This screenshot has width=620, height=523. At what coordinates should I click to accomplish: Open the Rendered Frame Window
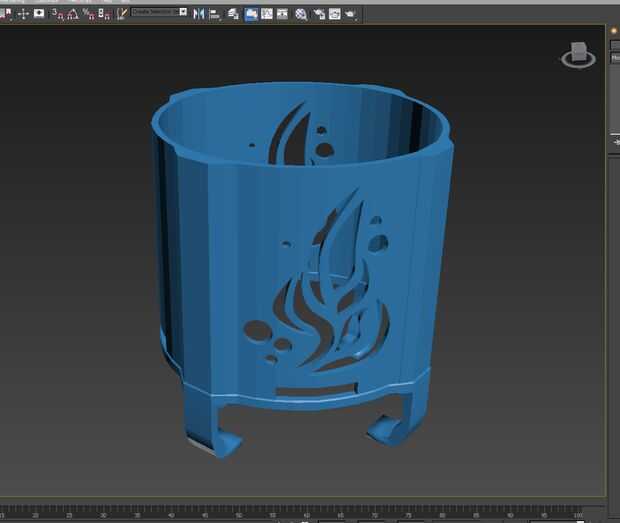[335, 13]
